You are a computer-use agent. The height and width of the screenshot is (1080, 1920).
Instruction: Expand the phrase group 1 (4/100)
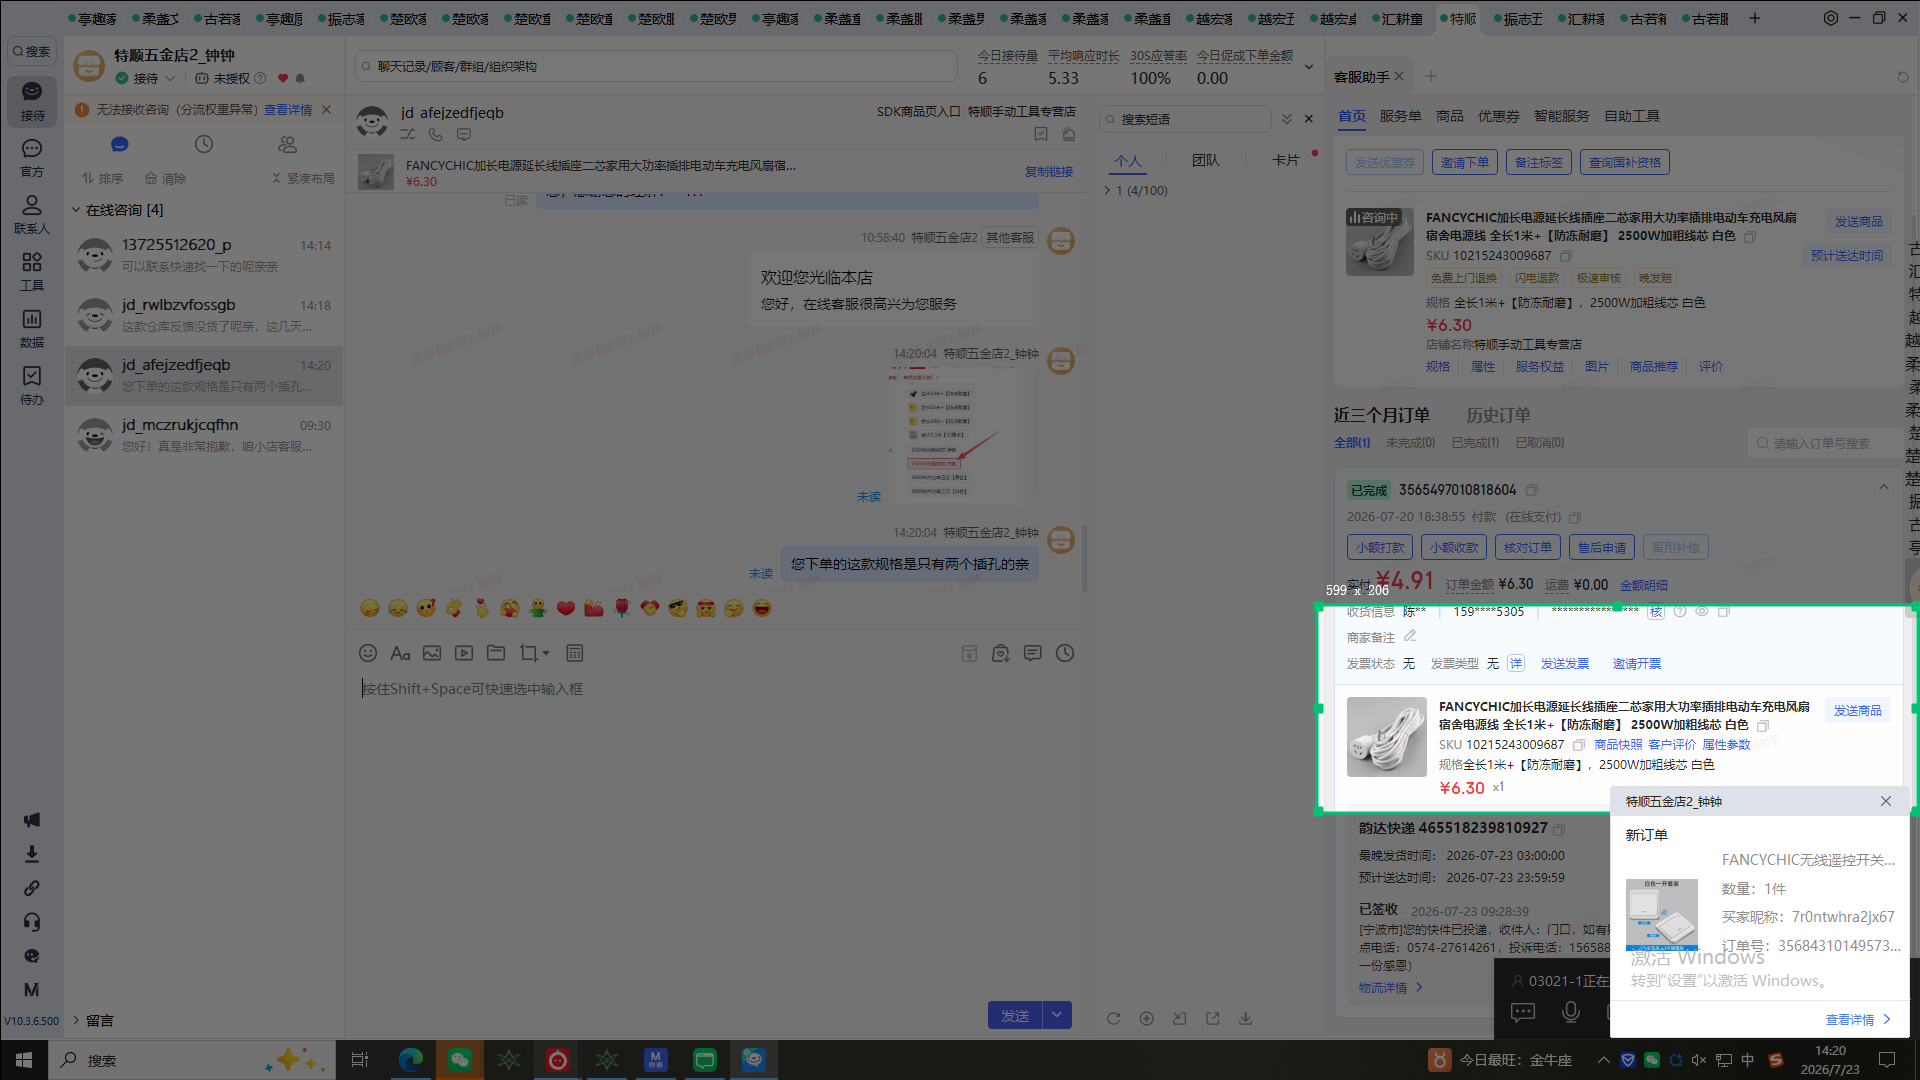1108,190
